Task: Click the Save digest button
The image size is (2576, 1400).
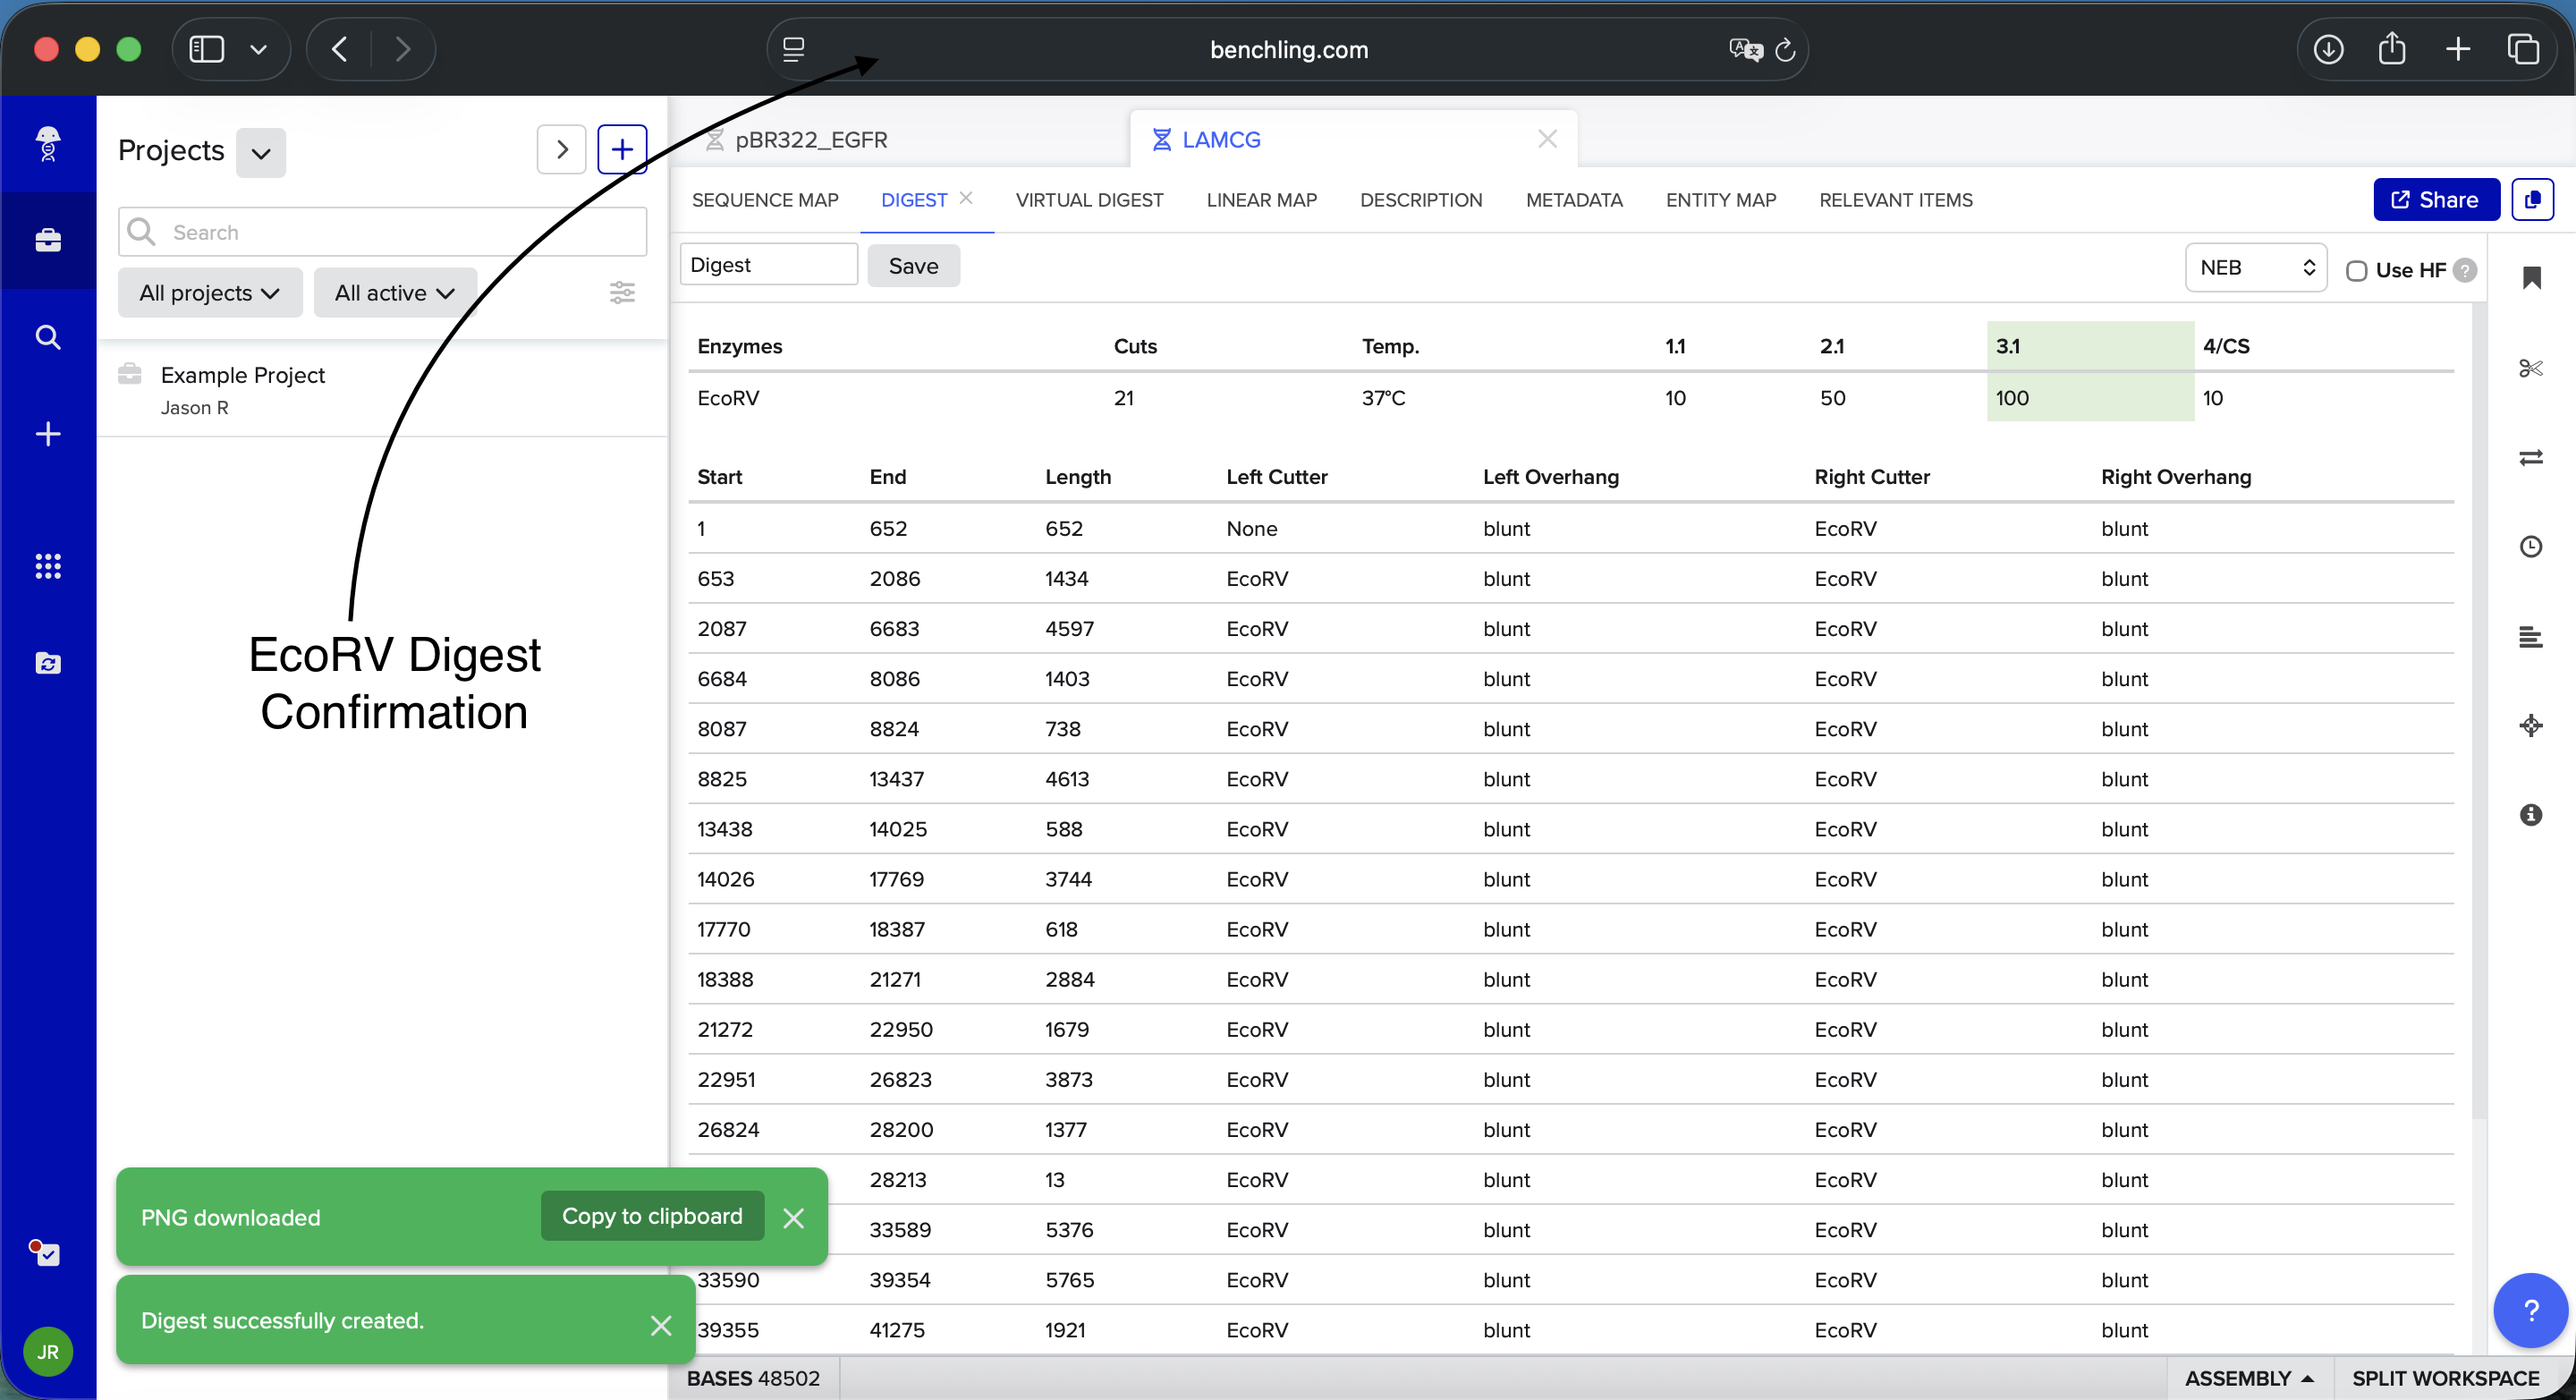Action: coord(913,266)
